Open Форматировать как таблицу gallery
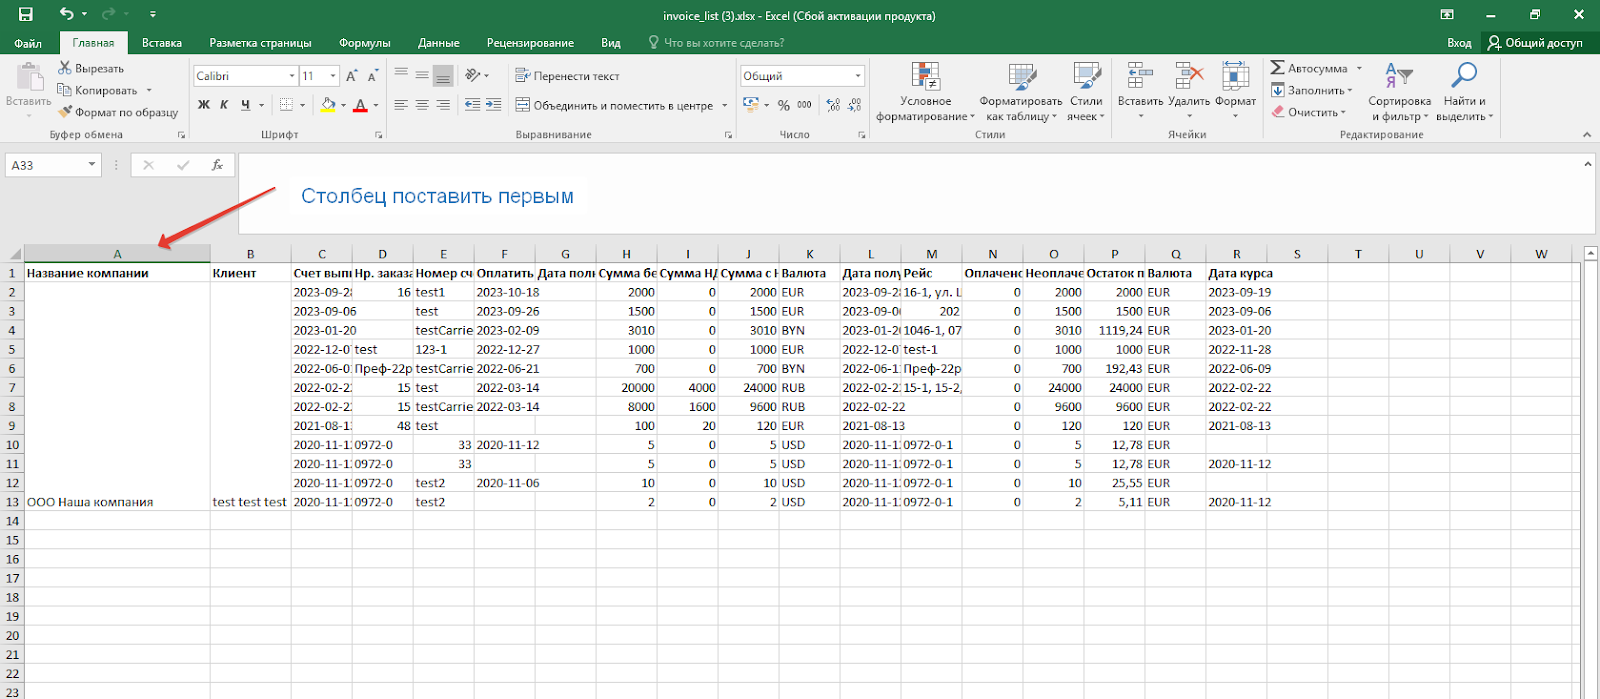 point(1021,91)
